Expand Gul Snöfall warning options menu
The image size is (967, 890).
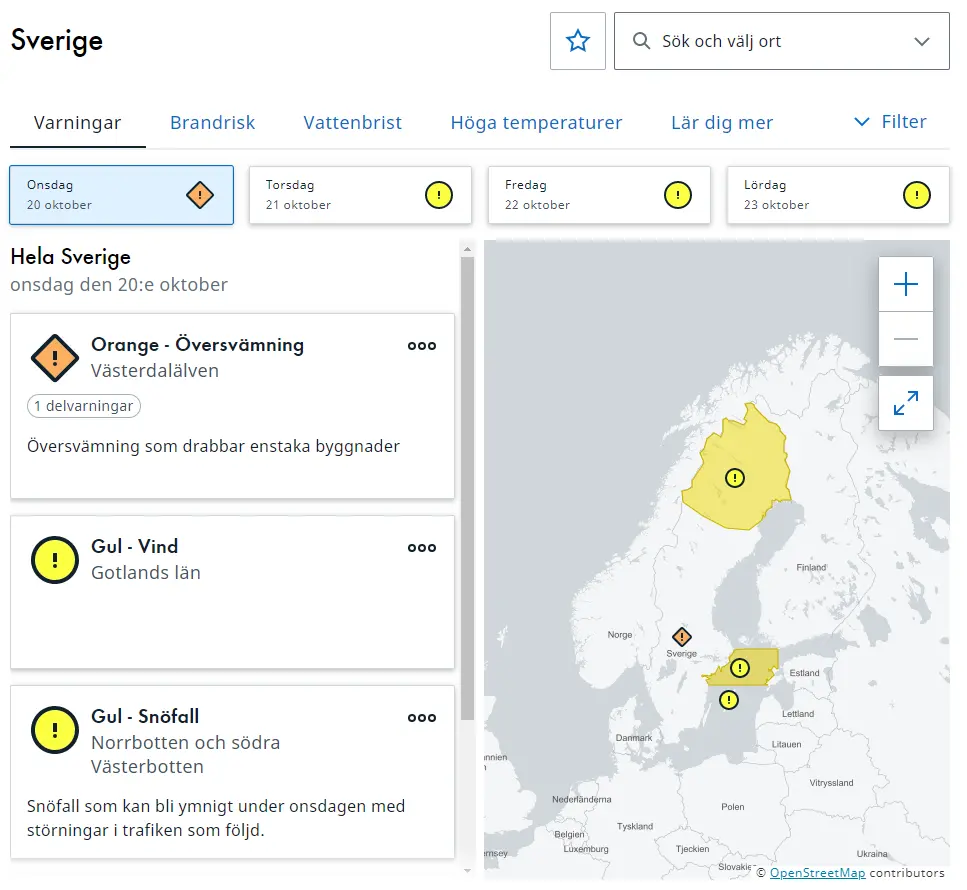point(422,717)
